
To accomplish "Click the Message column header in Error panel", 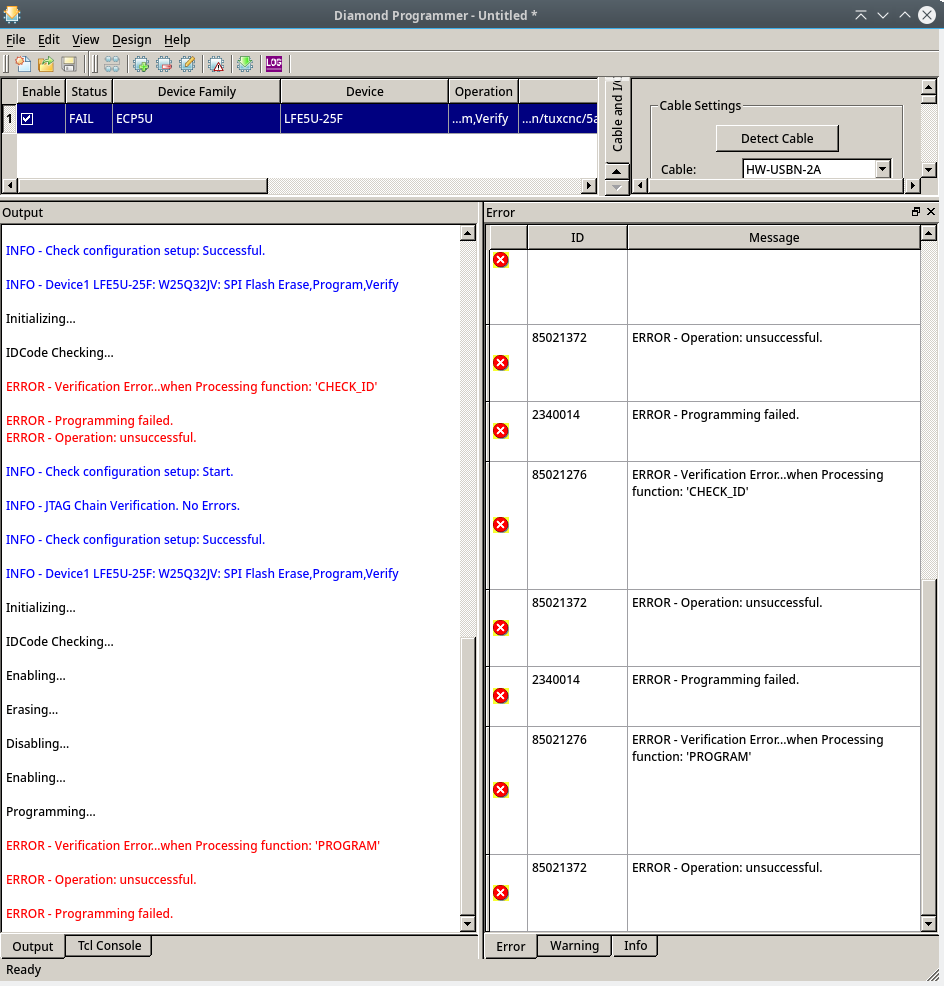I will pos(774,238).
